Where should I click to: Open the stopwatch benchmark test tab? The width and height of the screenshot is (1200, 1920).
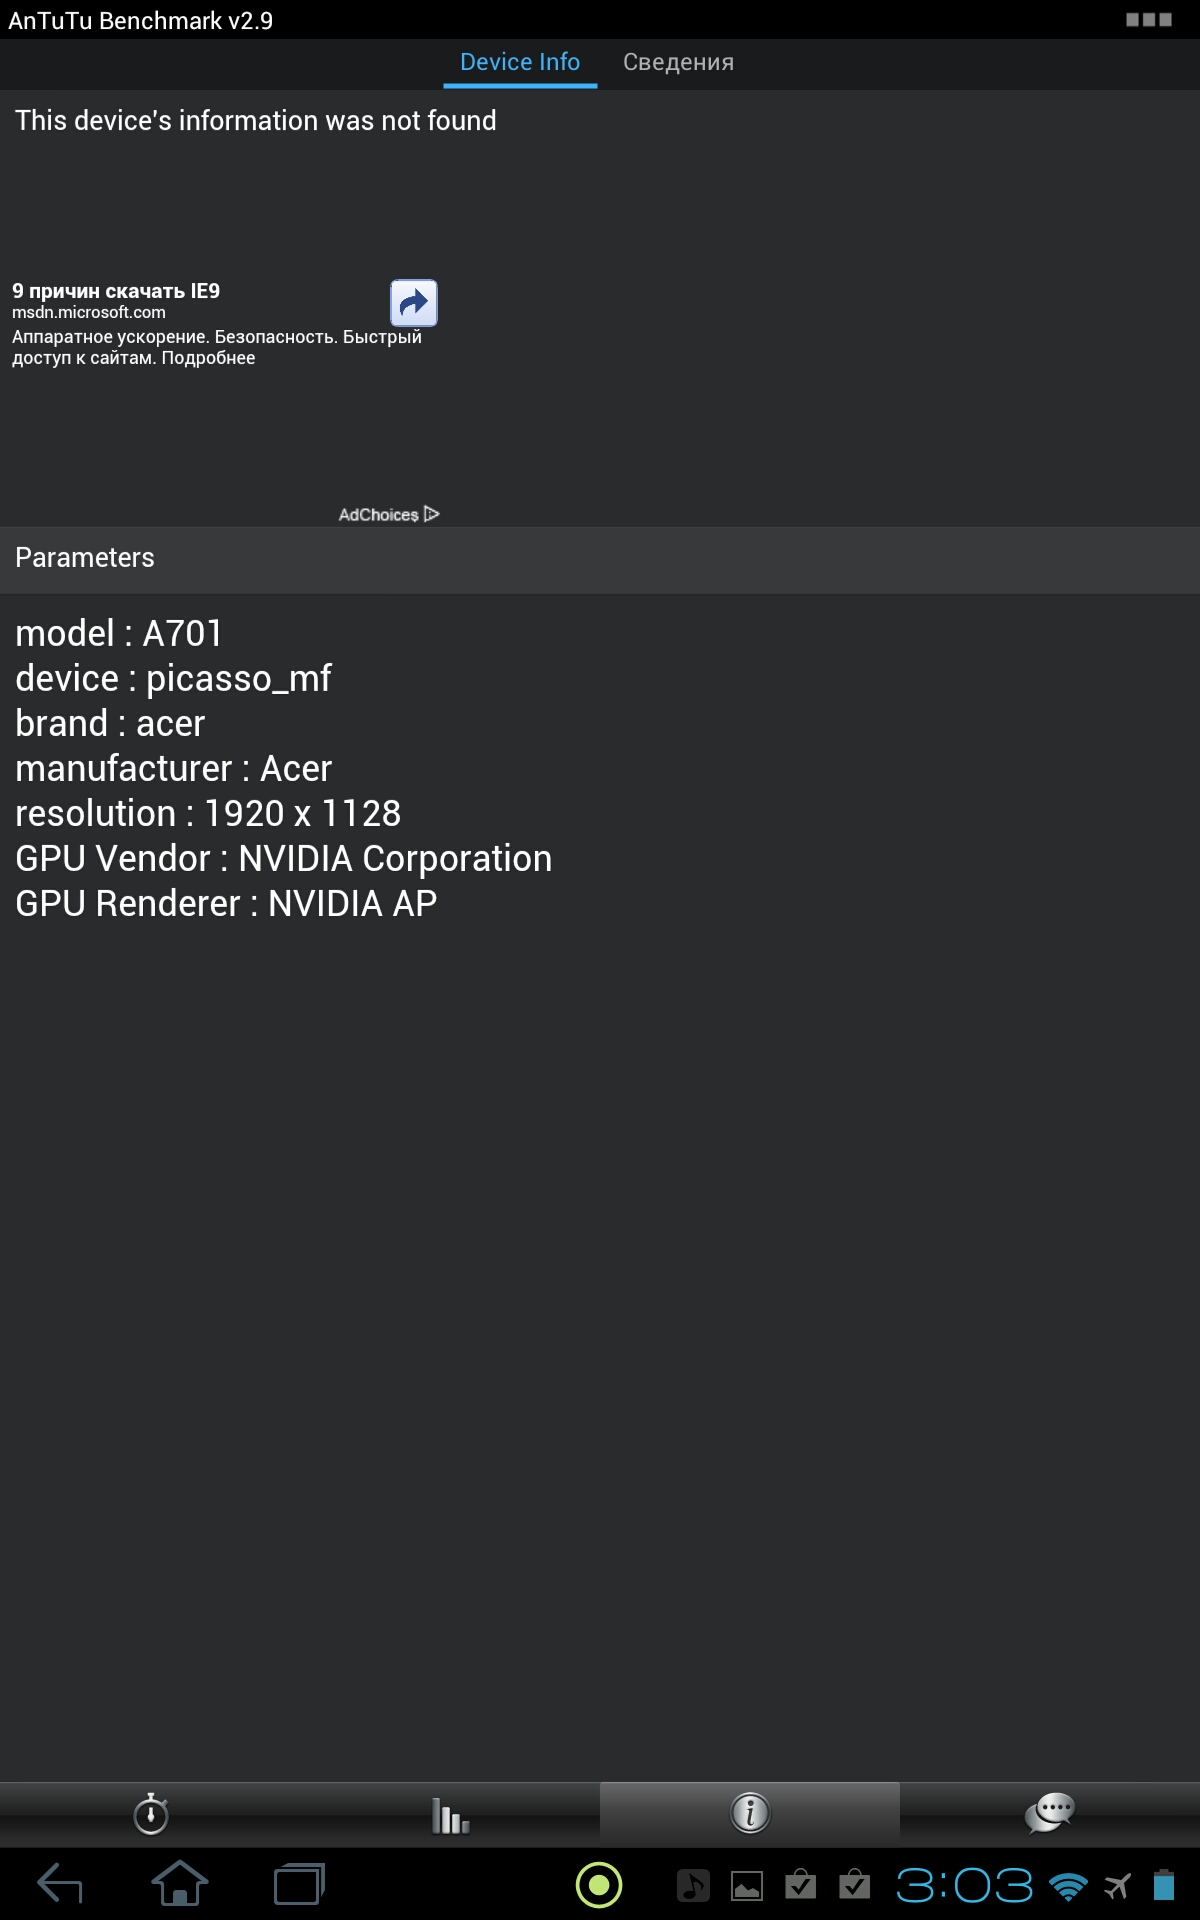click(150, 1812)
